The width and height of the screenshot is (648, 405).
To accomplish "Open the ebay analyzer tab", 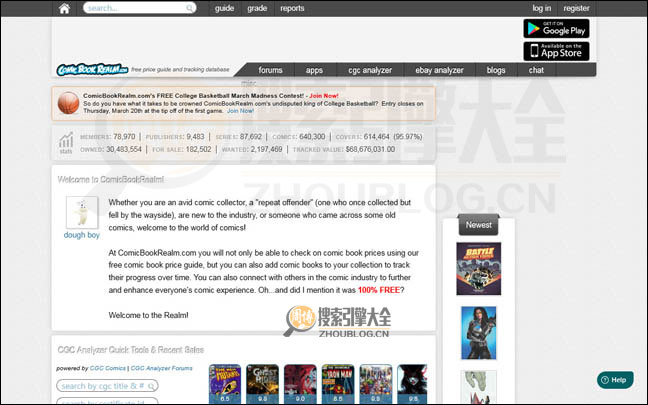I will point(439,70).
